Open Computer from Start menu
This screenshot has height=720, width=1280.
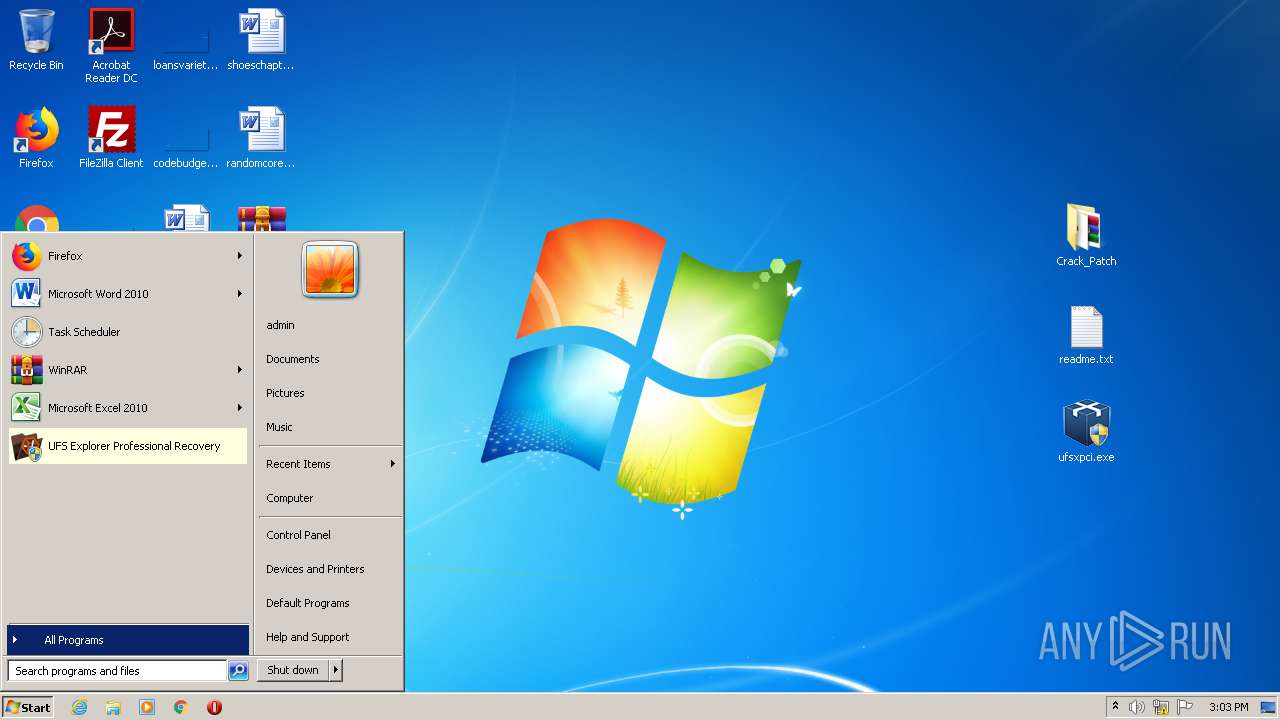tap(290, 498)
